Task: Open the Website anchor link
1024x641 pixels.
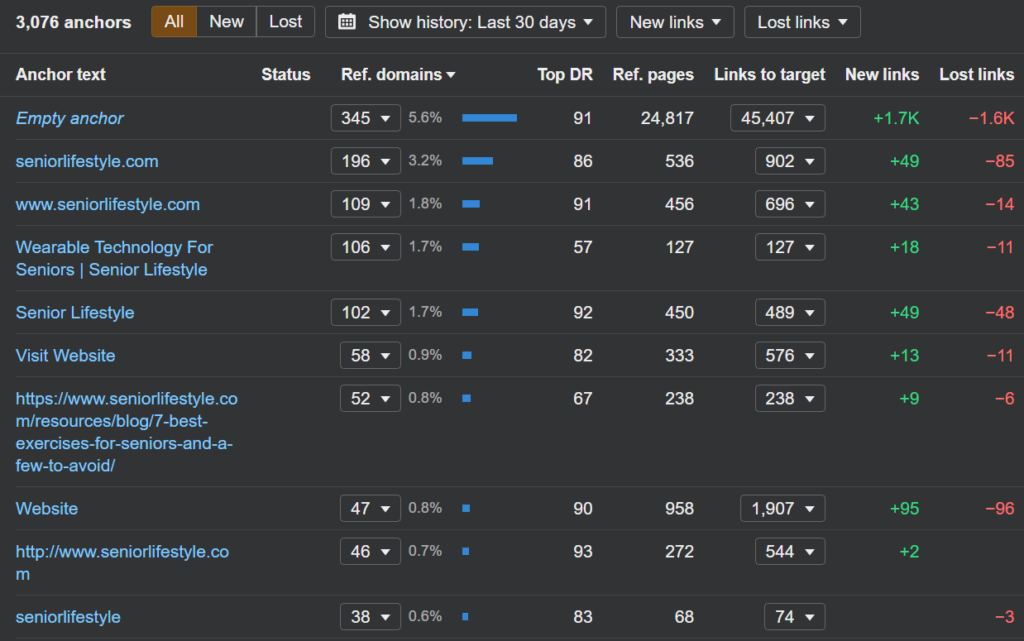Action: 46,508
